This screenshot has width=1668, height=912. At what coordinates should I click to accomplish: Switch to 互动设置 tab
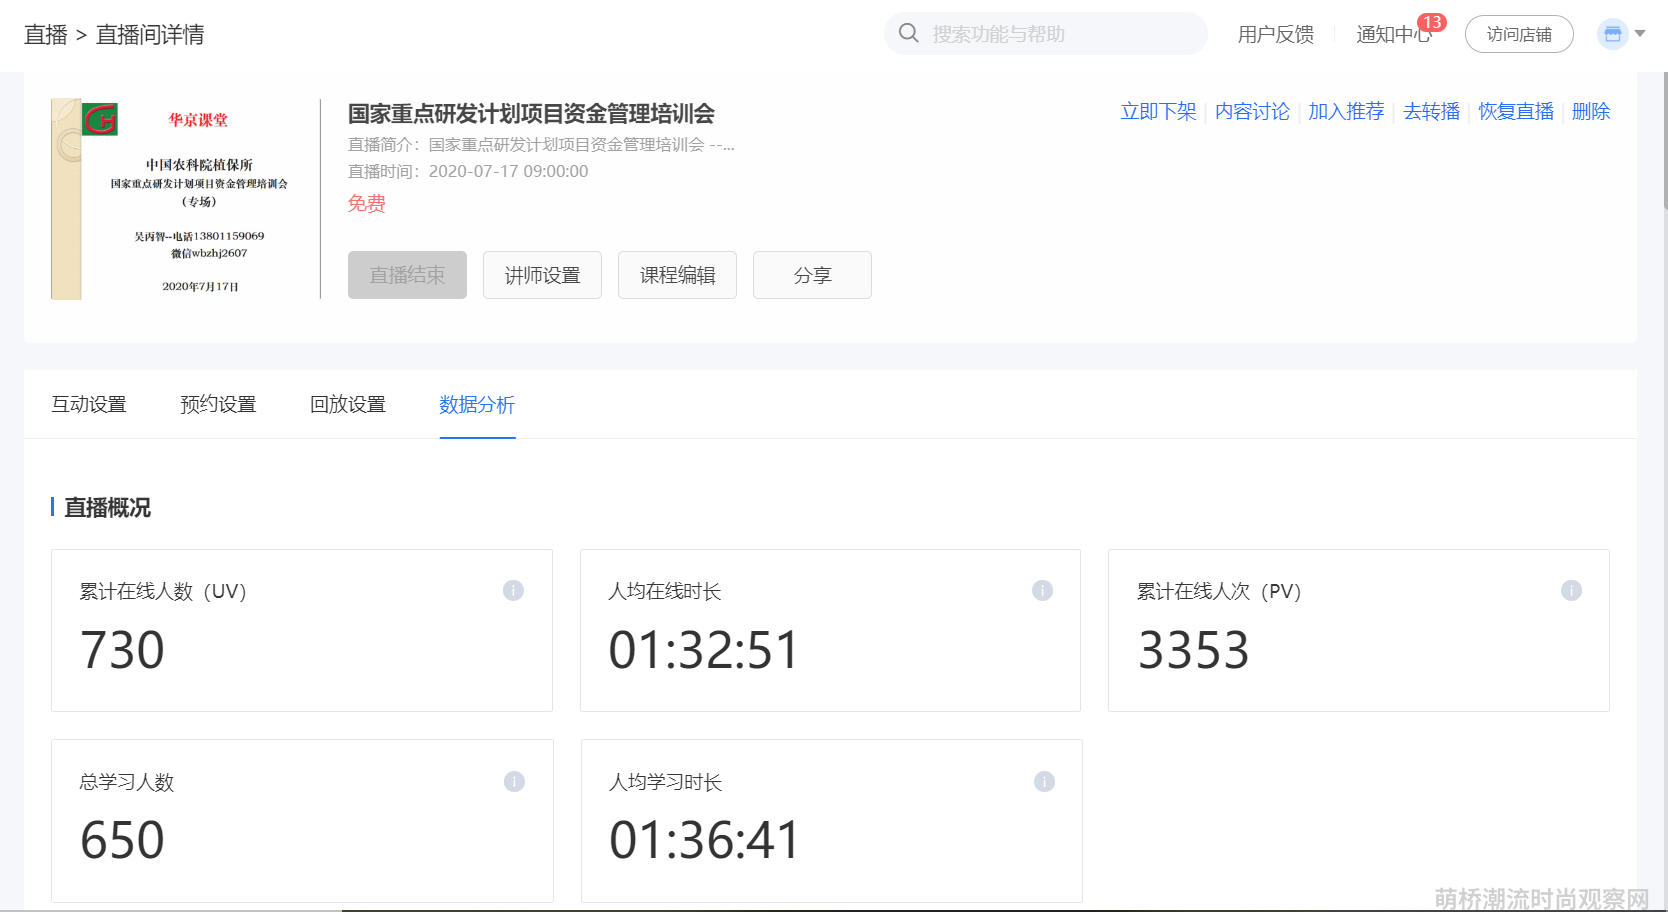click(89, 404)
